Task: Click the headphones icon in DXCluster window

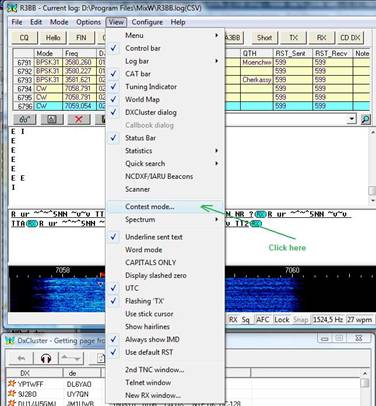Action: (46, 359)
